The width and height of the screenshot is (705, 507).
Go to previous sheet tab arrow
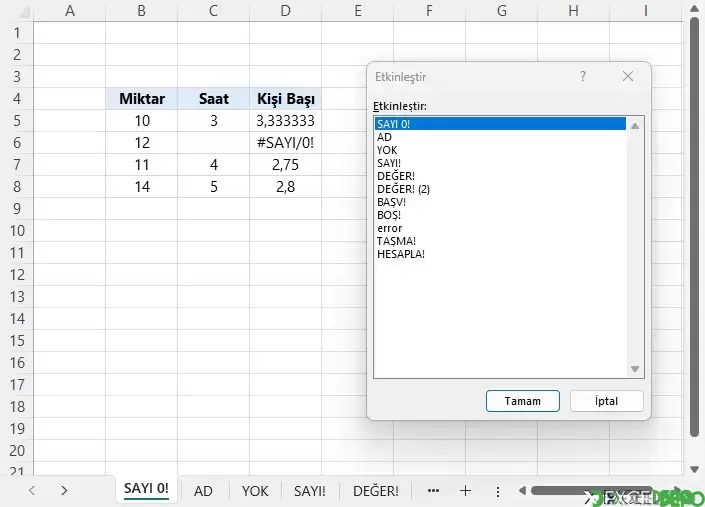32,490
